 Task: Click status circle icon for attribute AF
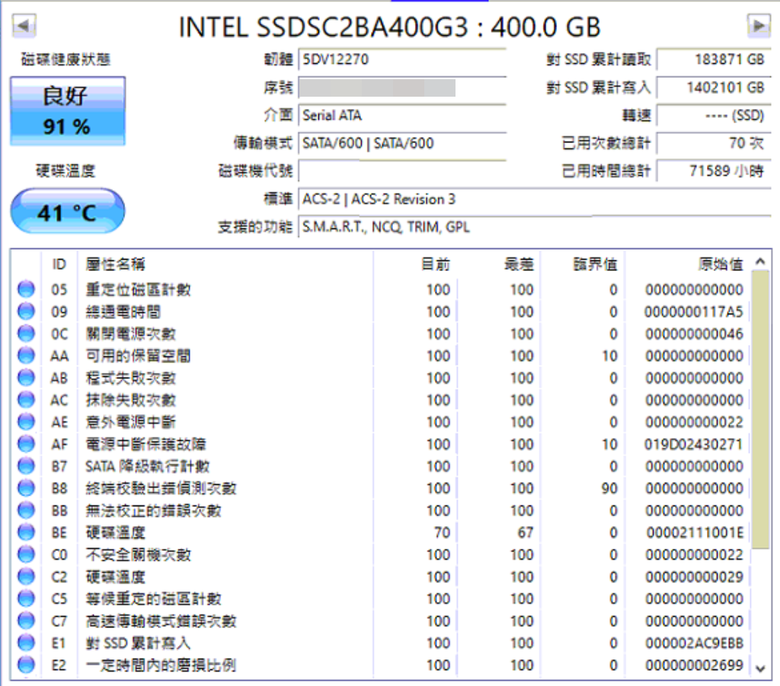(24, 444)
